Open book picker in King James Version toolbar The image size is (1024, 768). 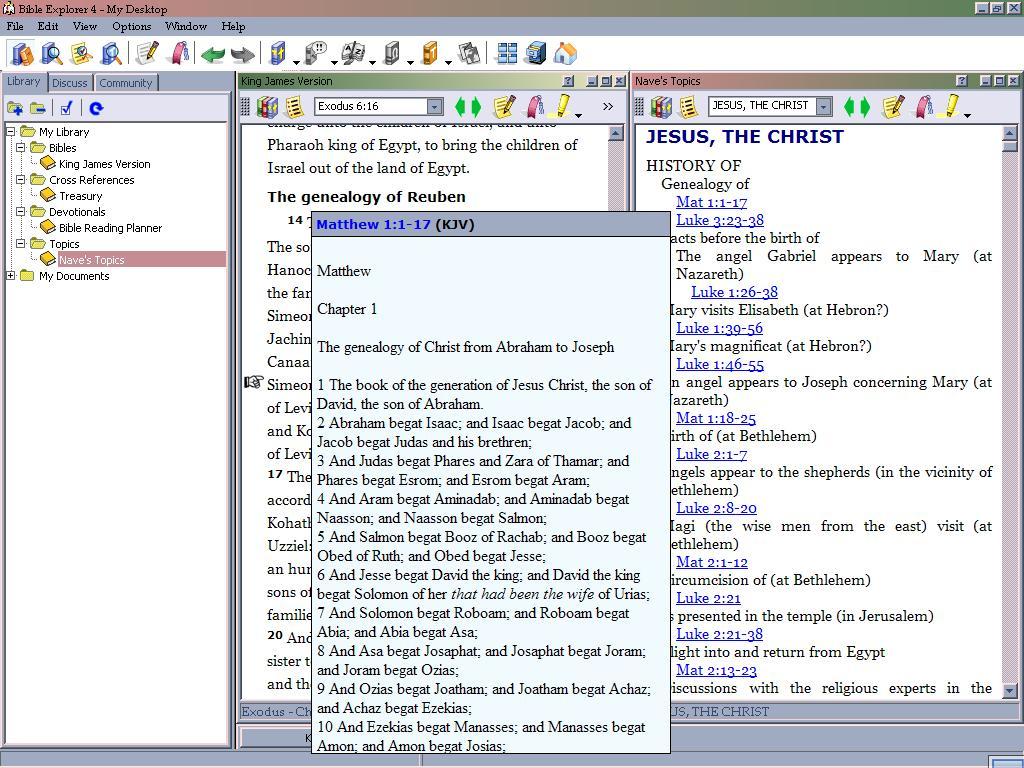(x=267, y=106)
